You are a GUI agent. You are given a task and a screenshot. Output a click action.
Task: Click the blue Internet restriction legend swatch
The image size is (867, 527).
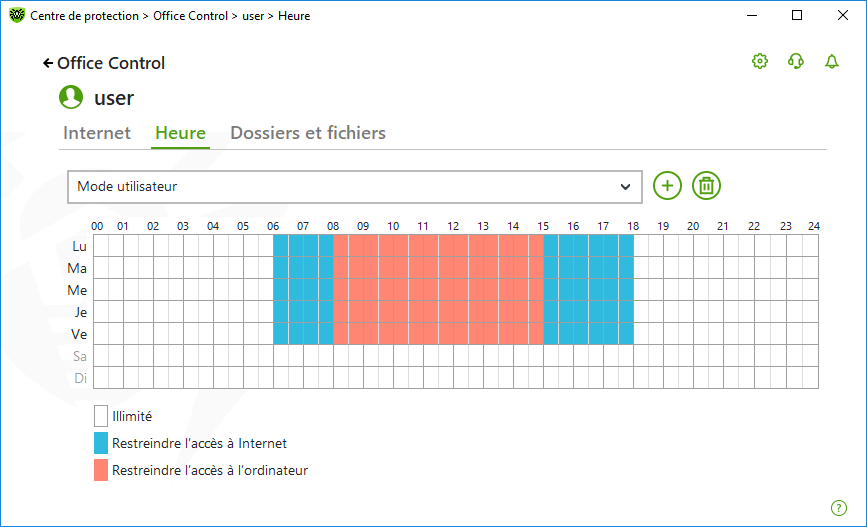point(101,443)
